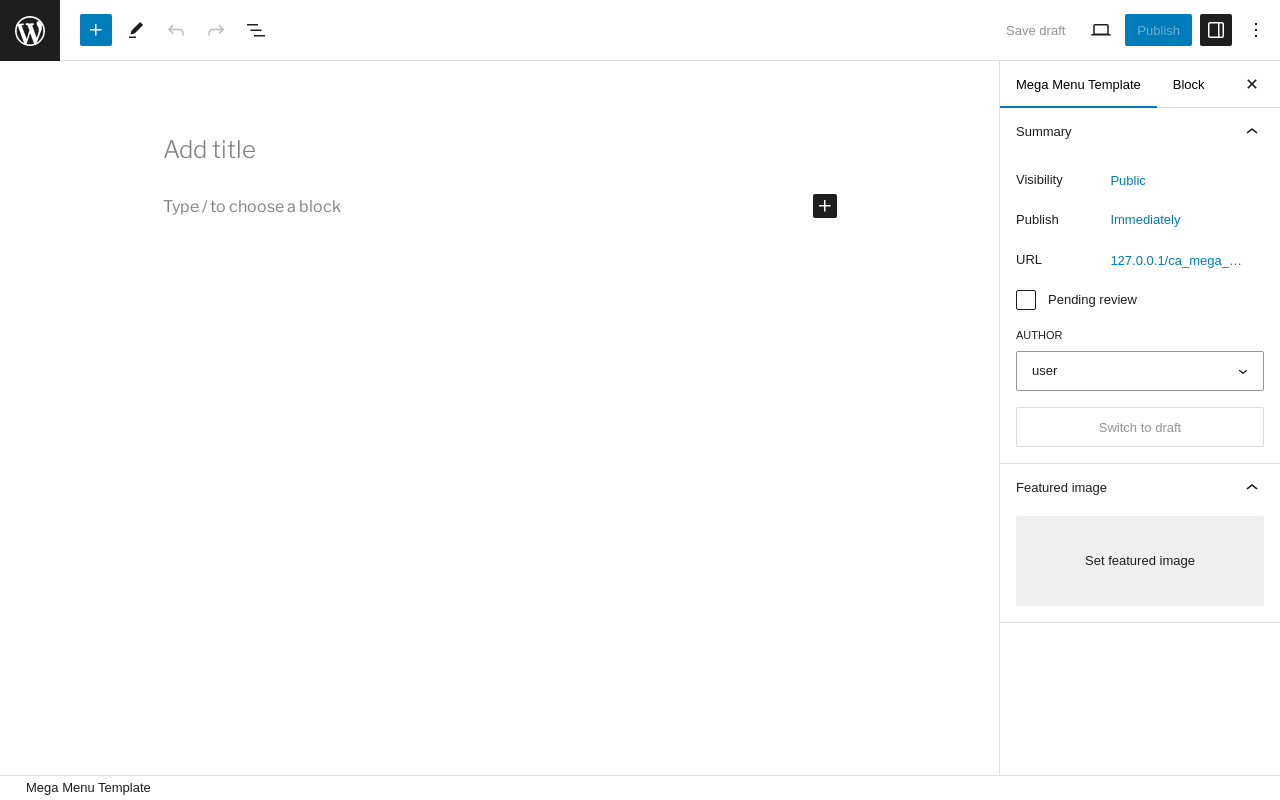Click the Pending review label text
The width and height of the screenshot is (1280, 800).
click(1092, 300)
